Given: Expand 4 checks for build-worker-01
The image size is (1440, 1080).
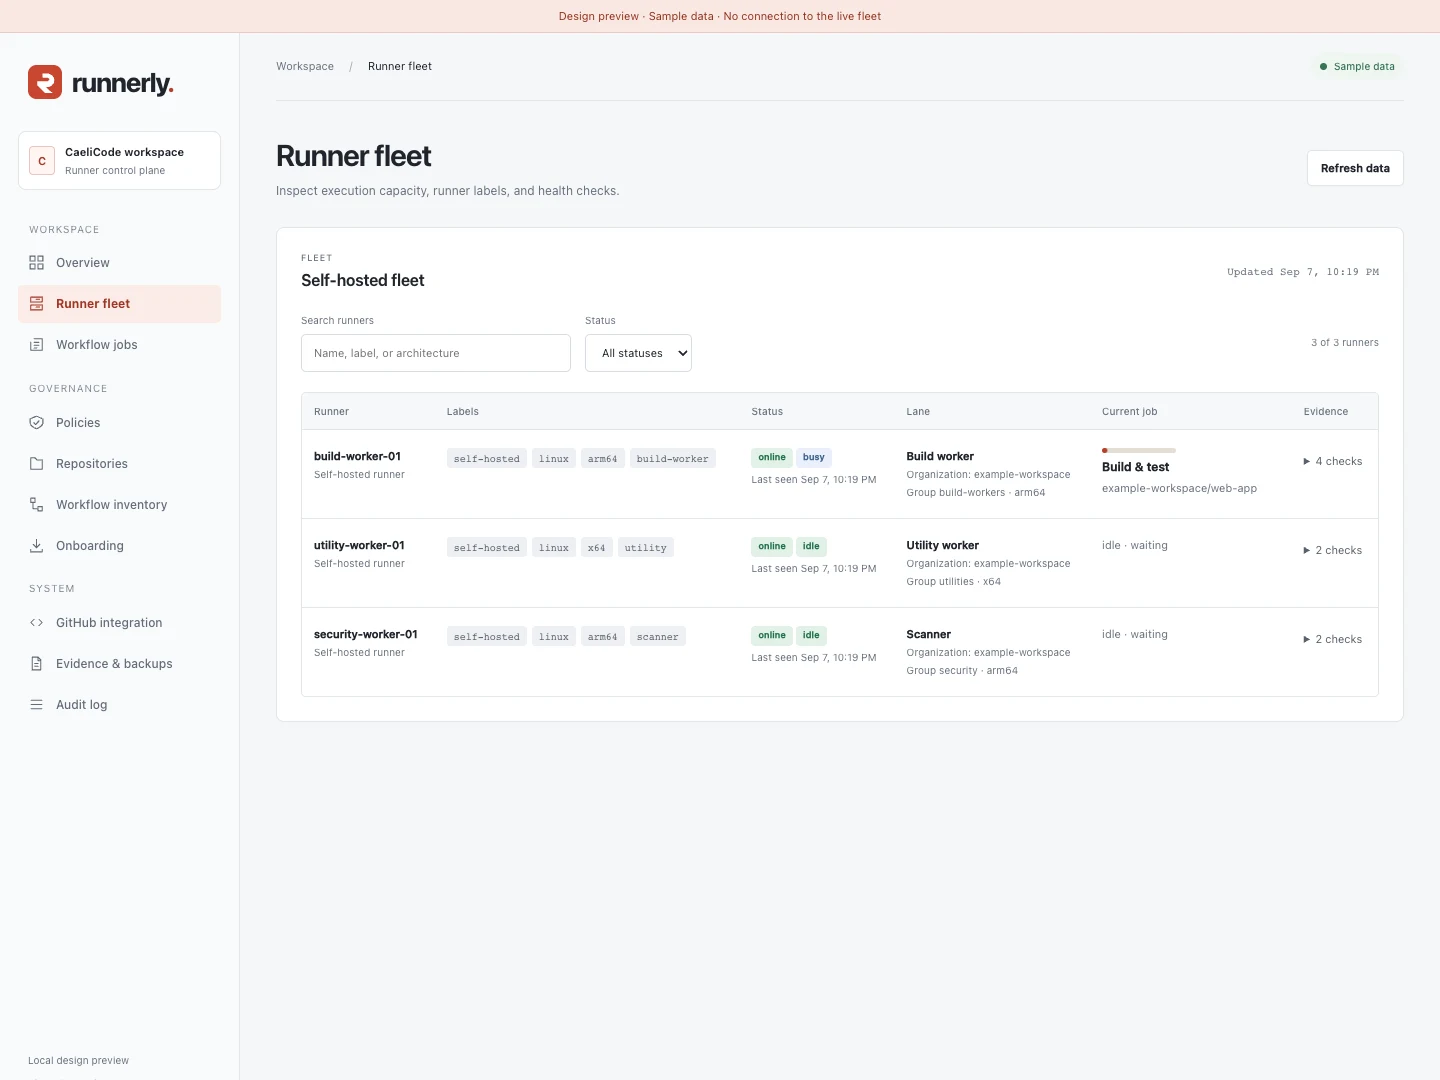Looking at the screenshot, I should tap(1332, 461).
